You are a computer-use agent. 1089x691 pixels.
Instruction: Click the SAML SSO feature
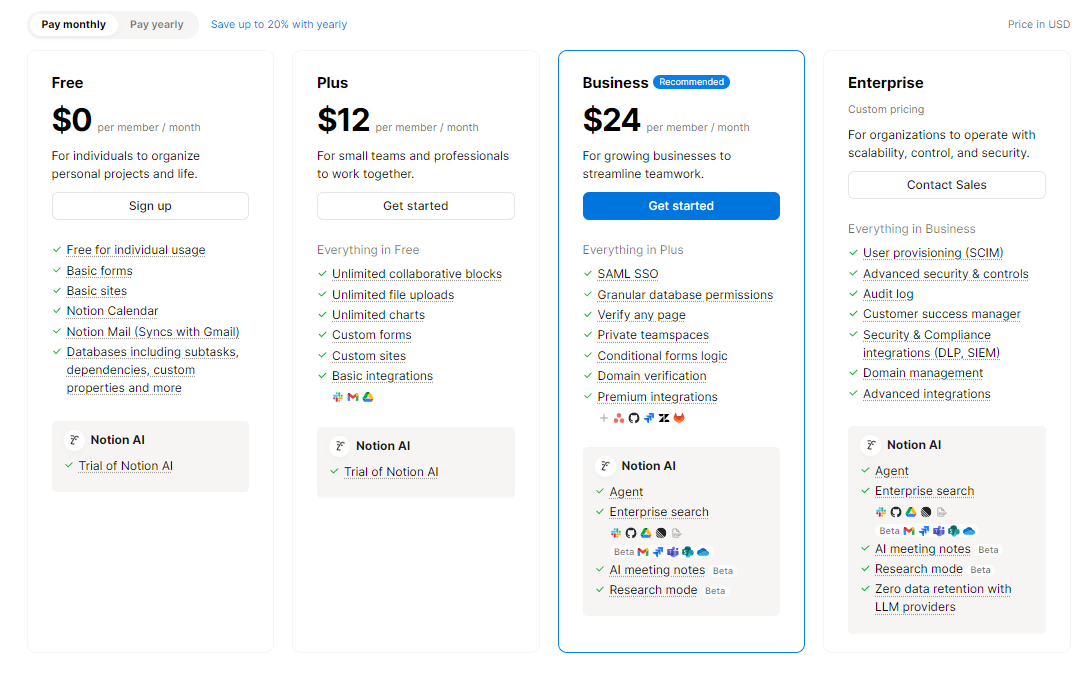pyautogui.click(x=627, y=274)
